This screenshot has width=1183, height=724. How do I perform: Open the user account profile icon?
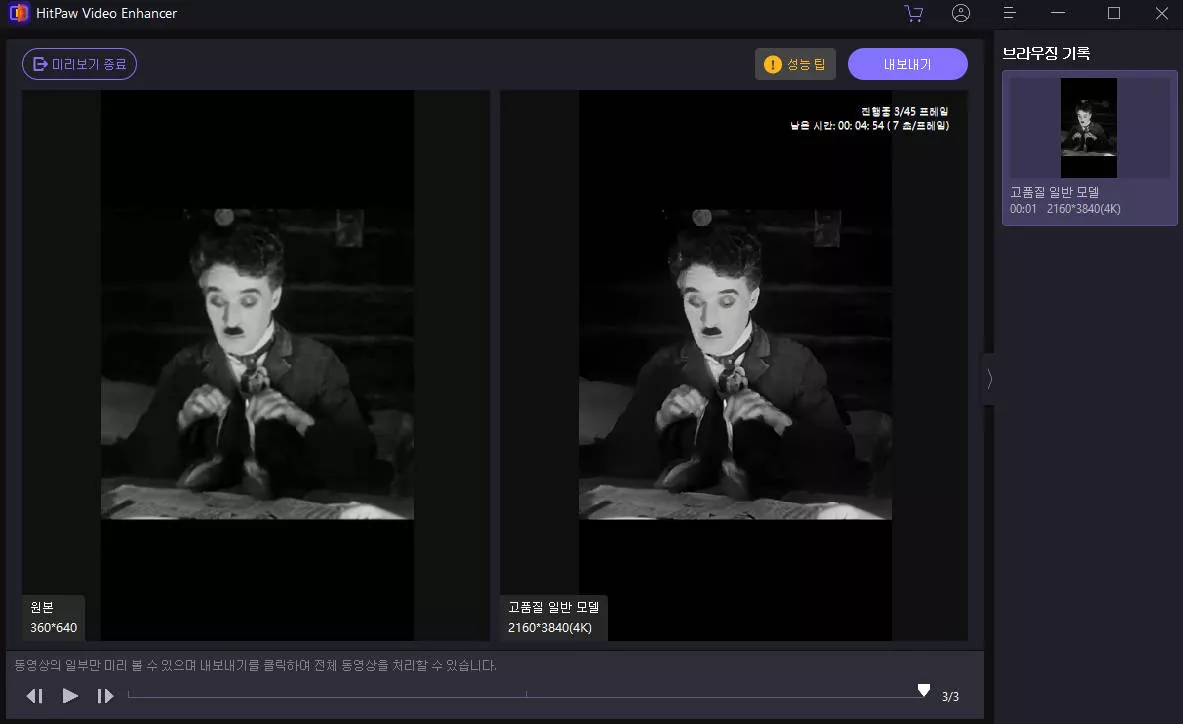point(961,13)
